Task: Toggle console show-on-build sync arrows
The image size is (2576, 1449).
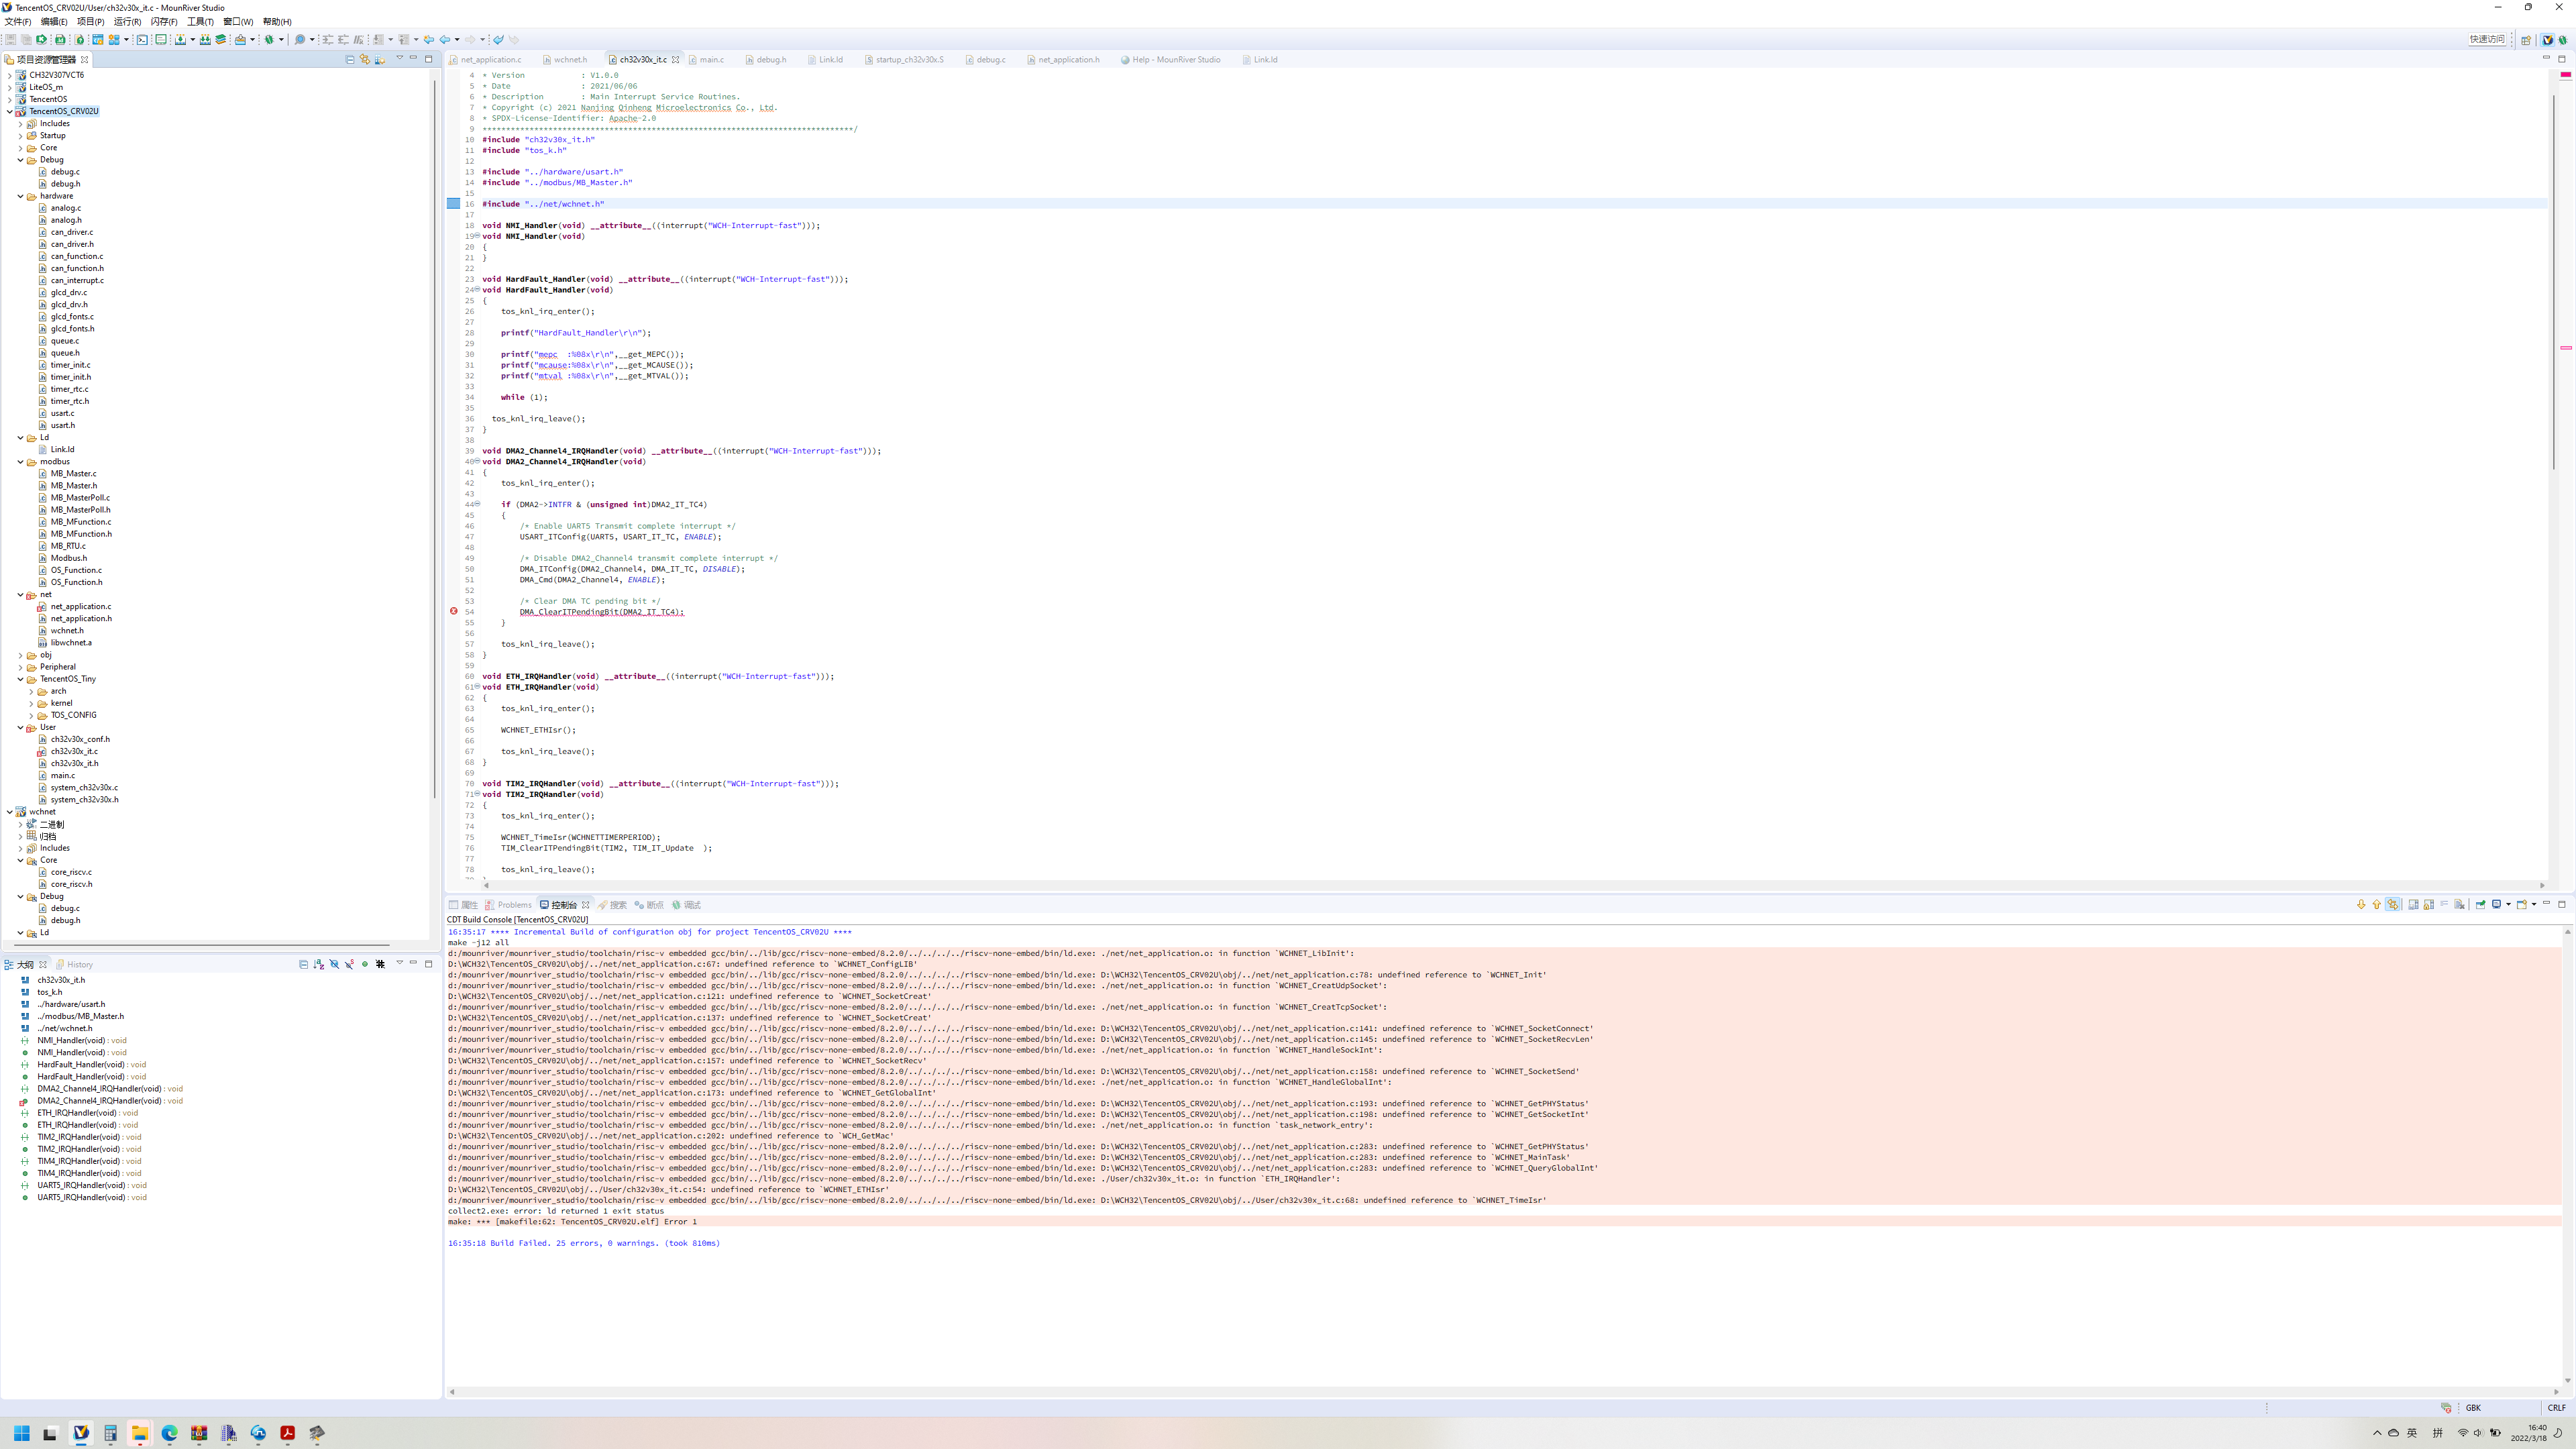Action: [x=2393, y=904]
